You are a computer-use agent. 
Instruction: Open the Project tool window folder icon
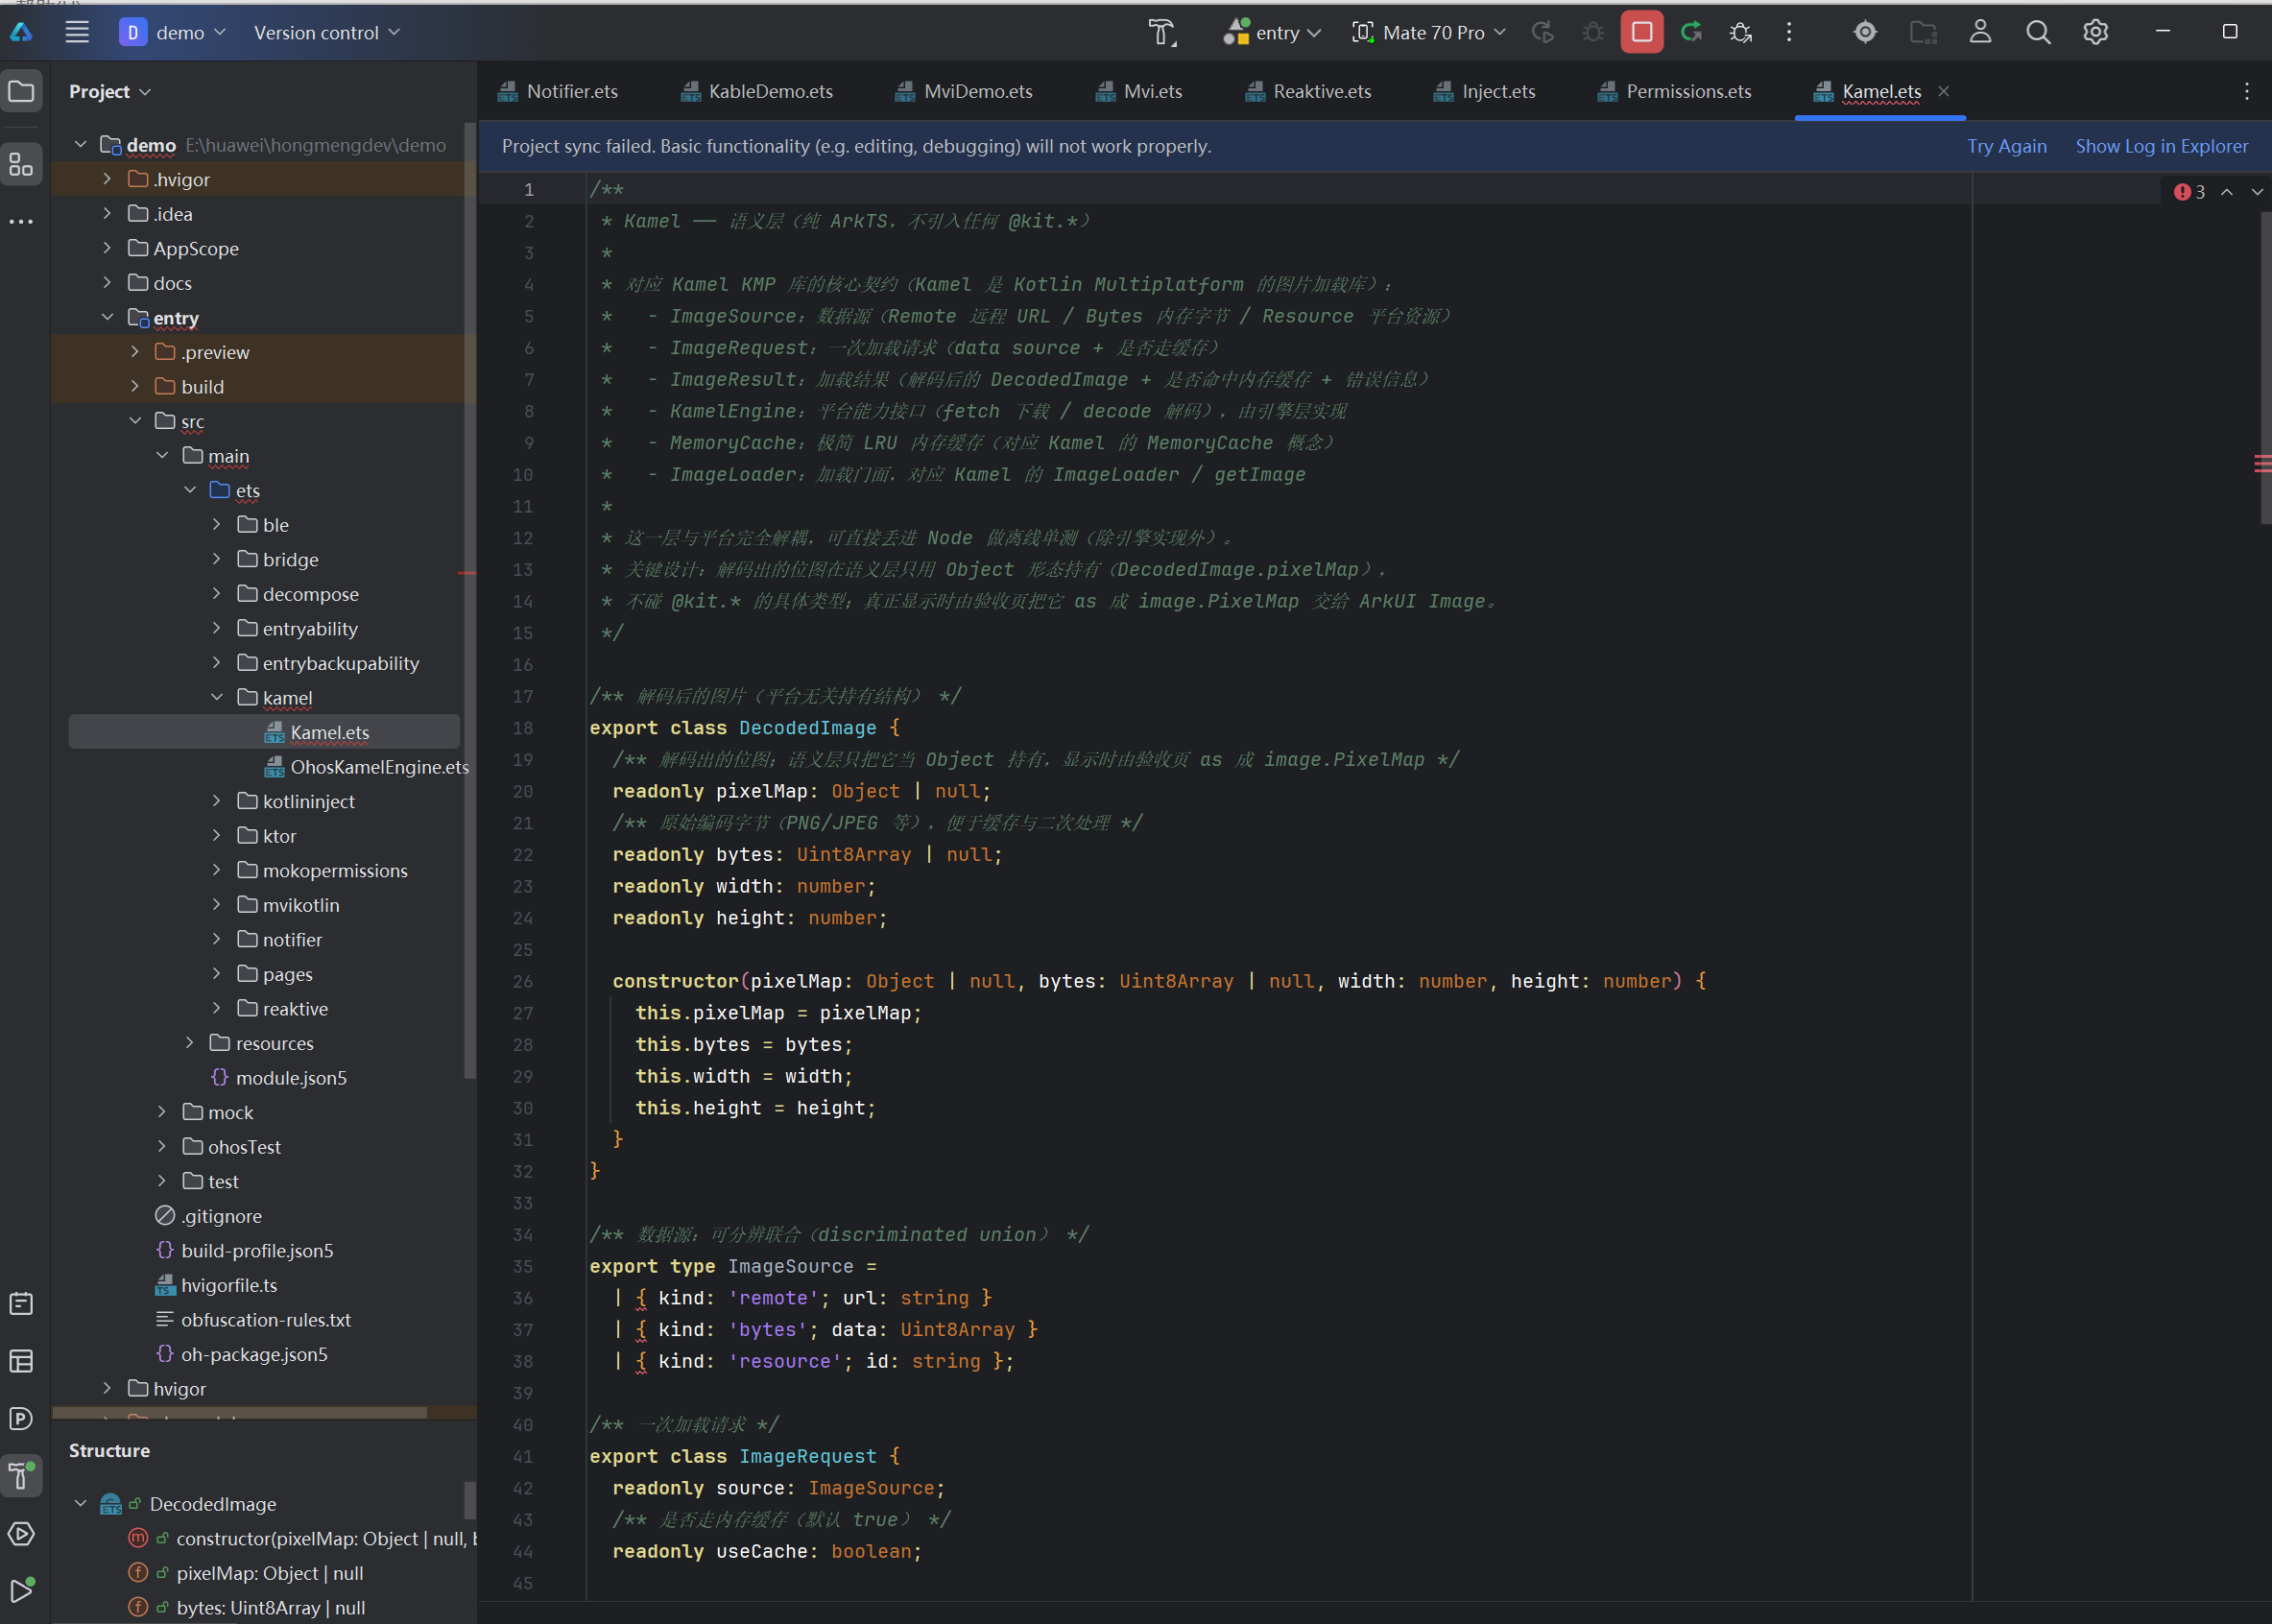pyautogui.click(x=21, y=92)
